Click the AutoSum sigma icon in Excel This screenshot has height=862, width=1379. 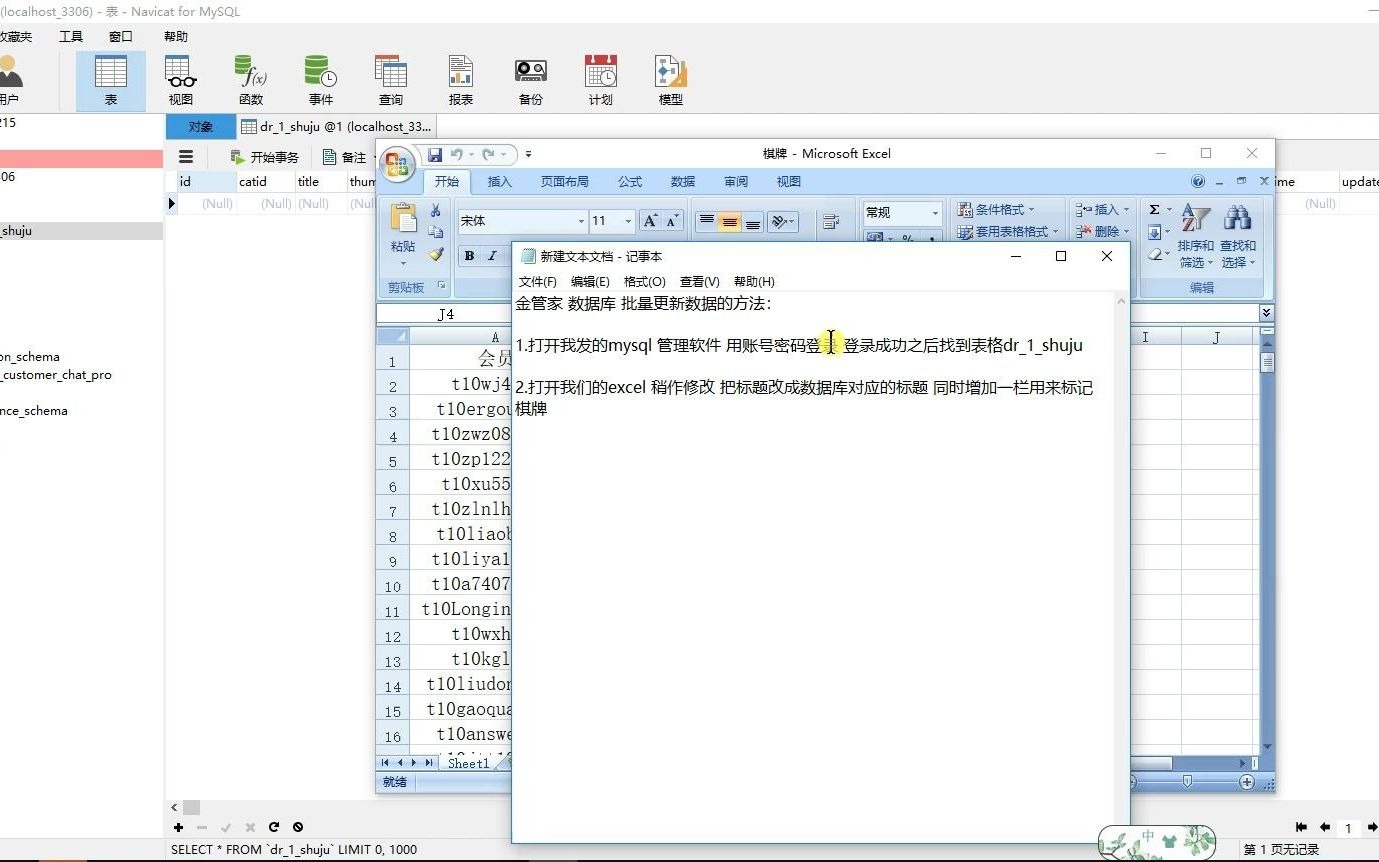tap(1155, 210)
